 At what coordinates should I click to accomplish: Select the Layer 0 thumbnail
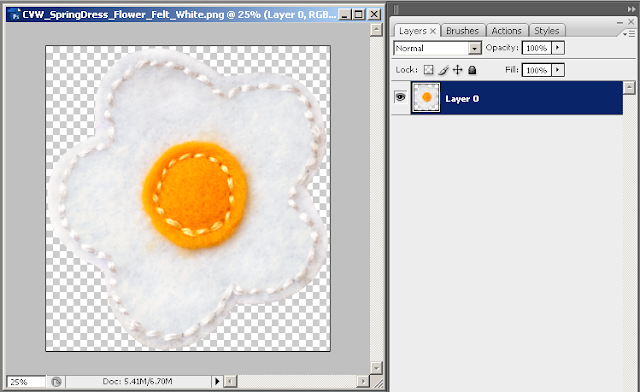[x=426, y=97]
